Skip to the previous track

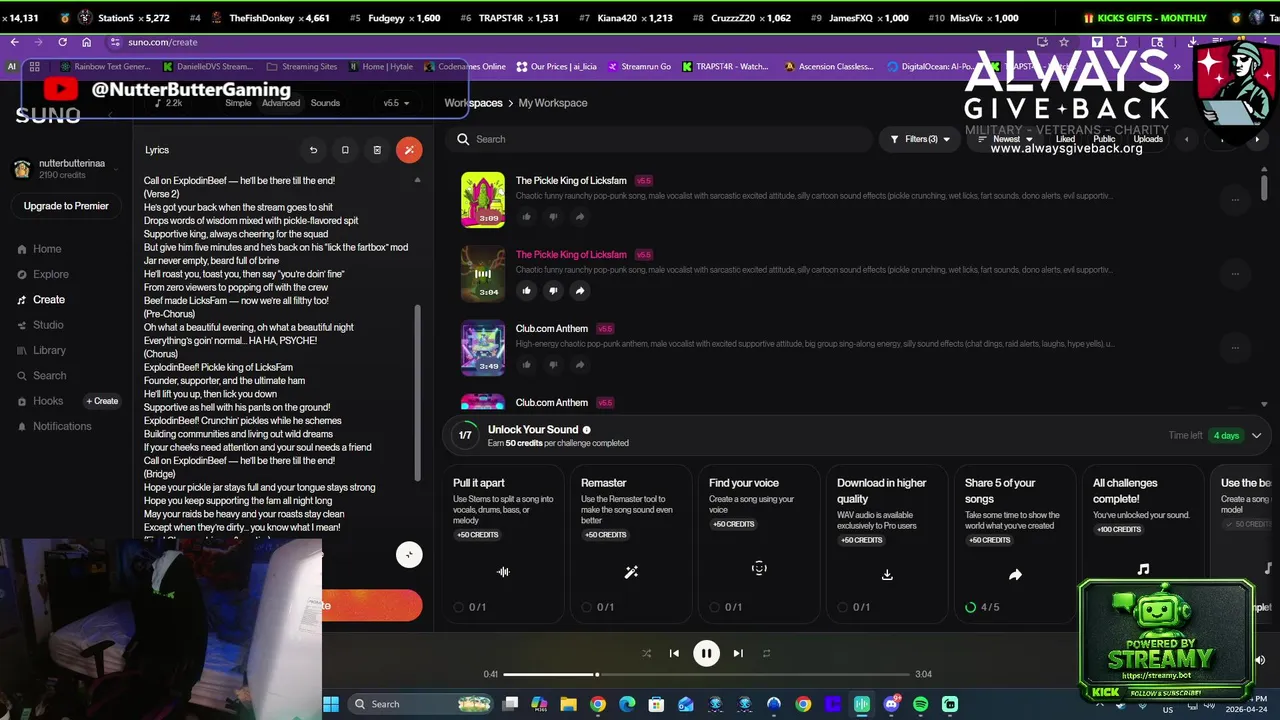pos(674,653)
